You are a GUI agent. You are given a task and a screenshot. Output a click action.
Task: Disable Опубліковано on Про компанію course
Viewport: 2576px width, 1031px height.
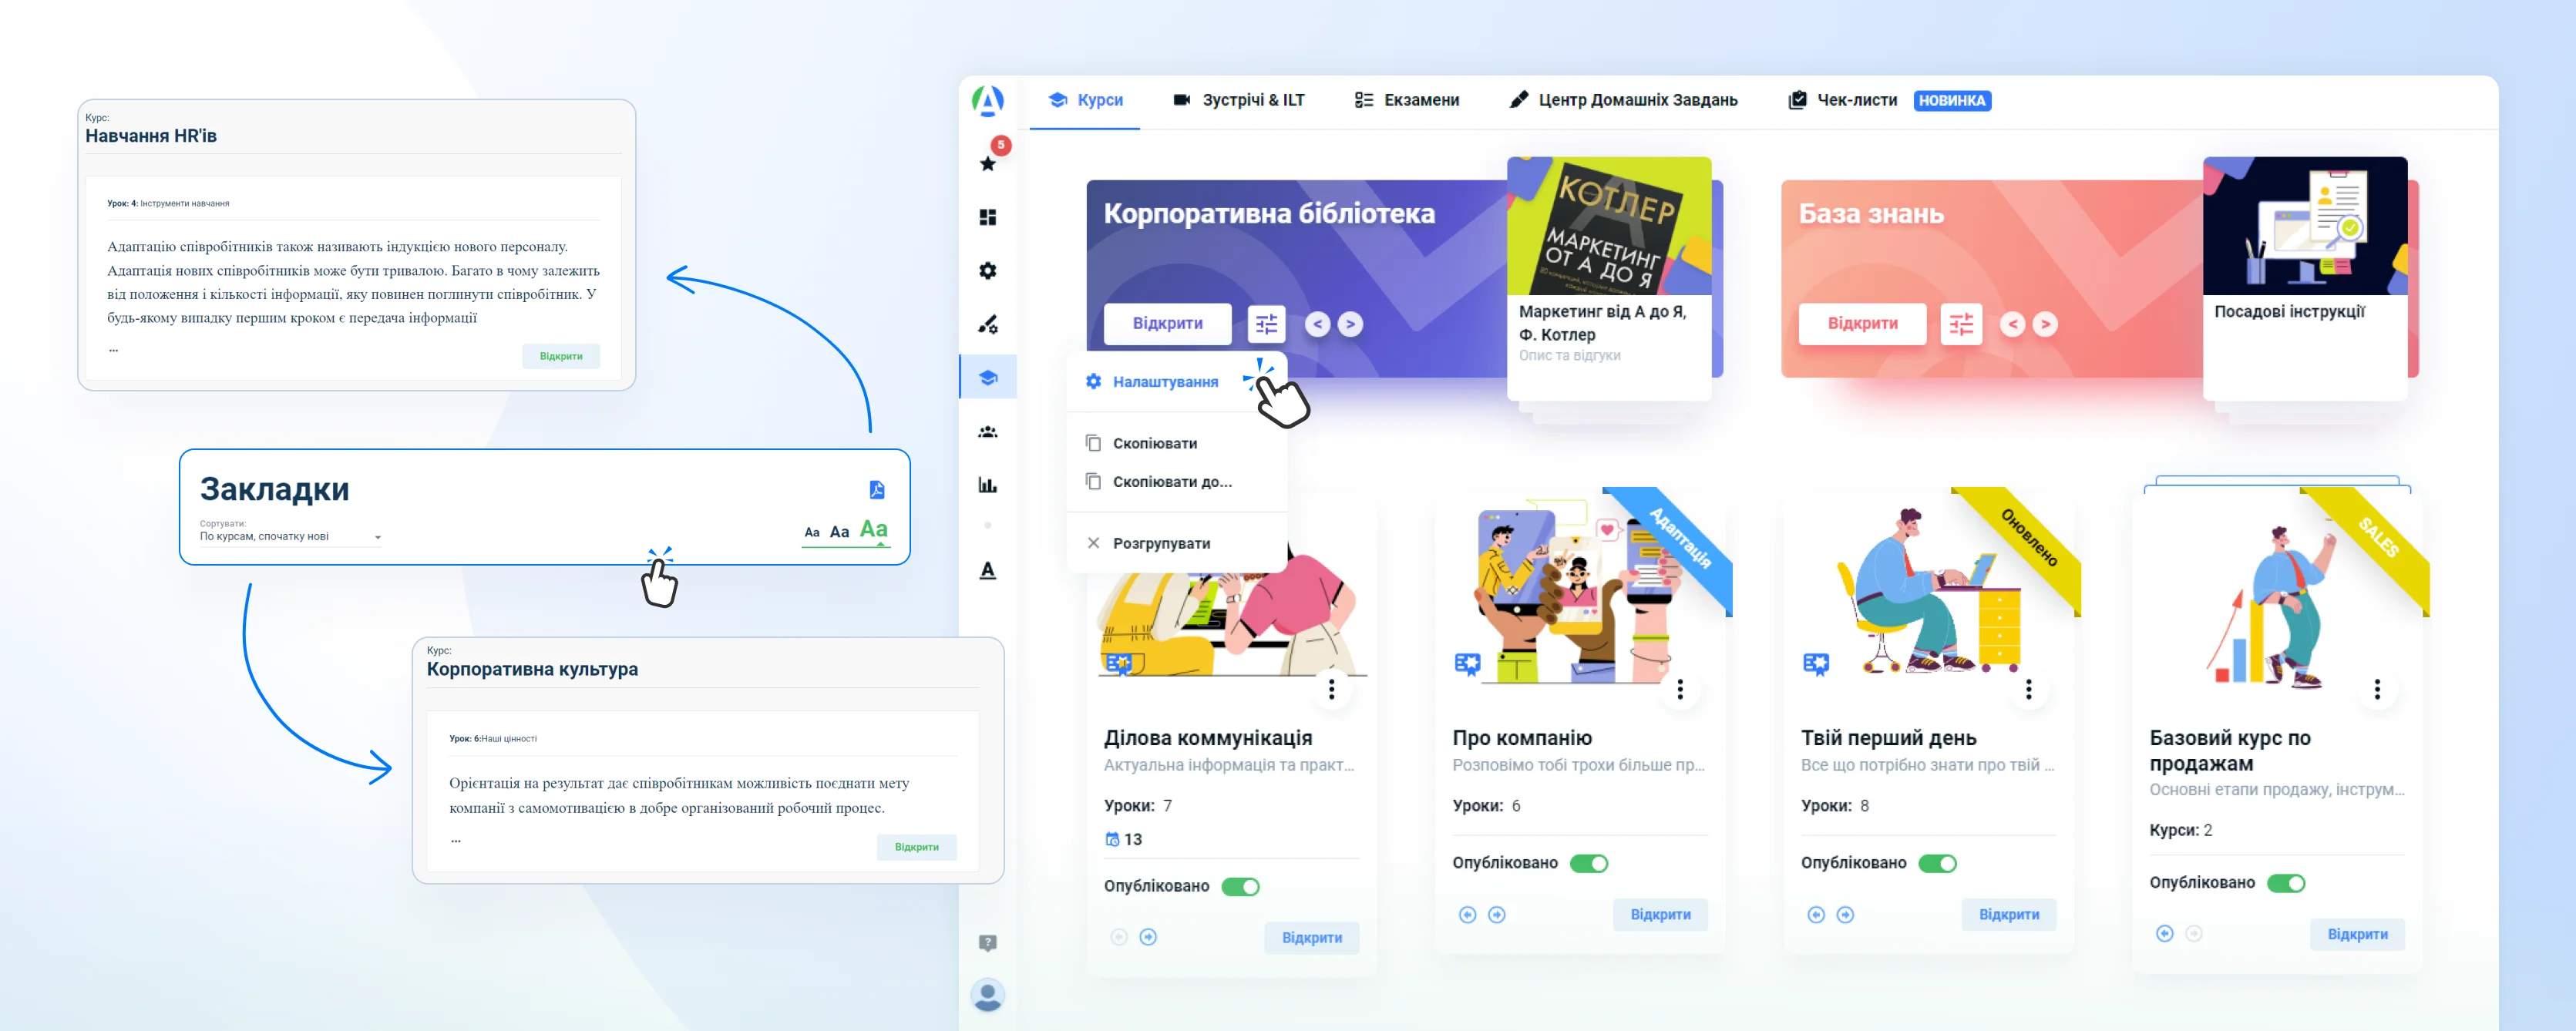[1591, 862]
